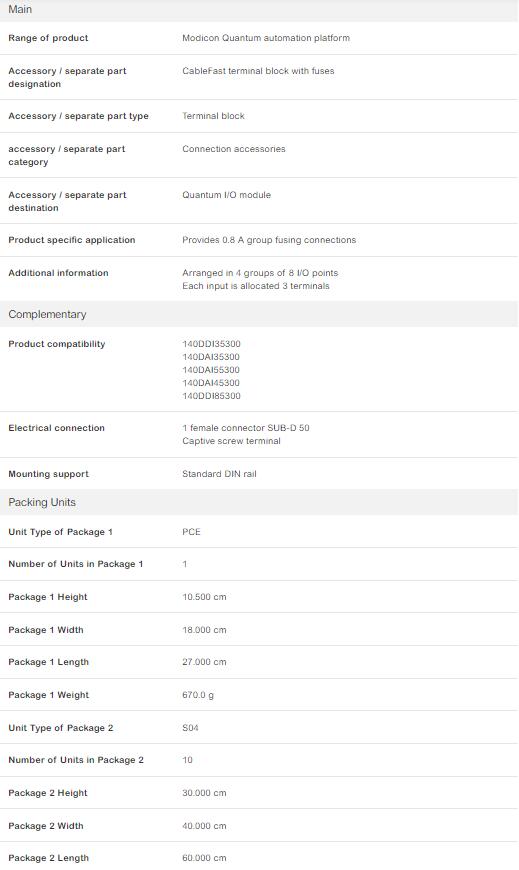The image size is (519, 870).
Task: Select compatible product 140DDI85300
Action: click(x=211, y=396)
